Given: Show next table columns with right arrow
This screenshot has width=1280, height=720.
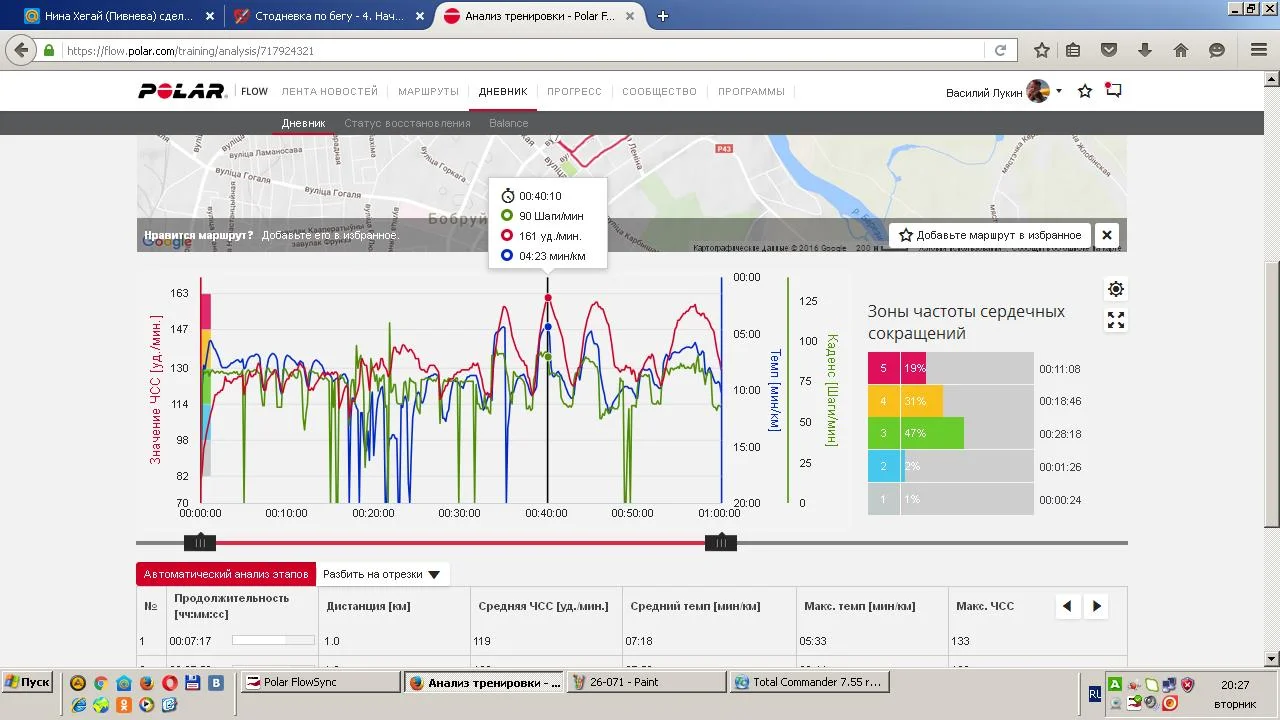Looking at the screenshot, I should point(1097,606).
